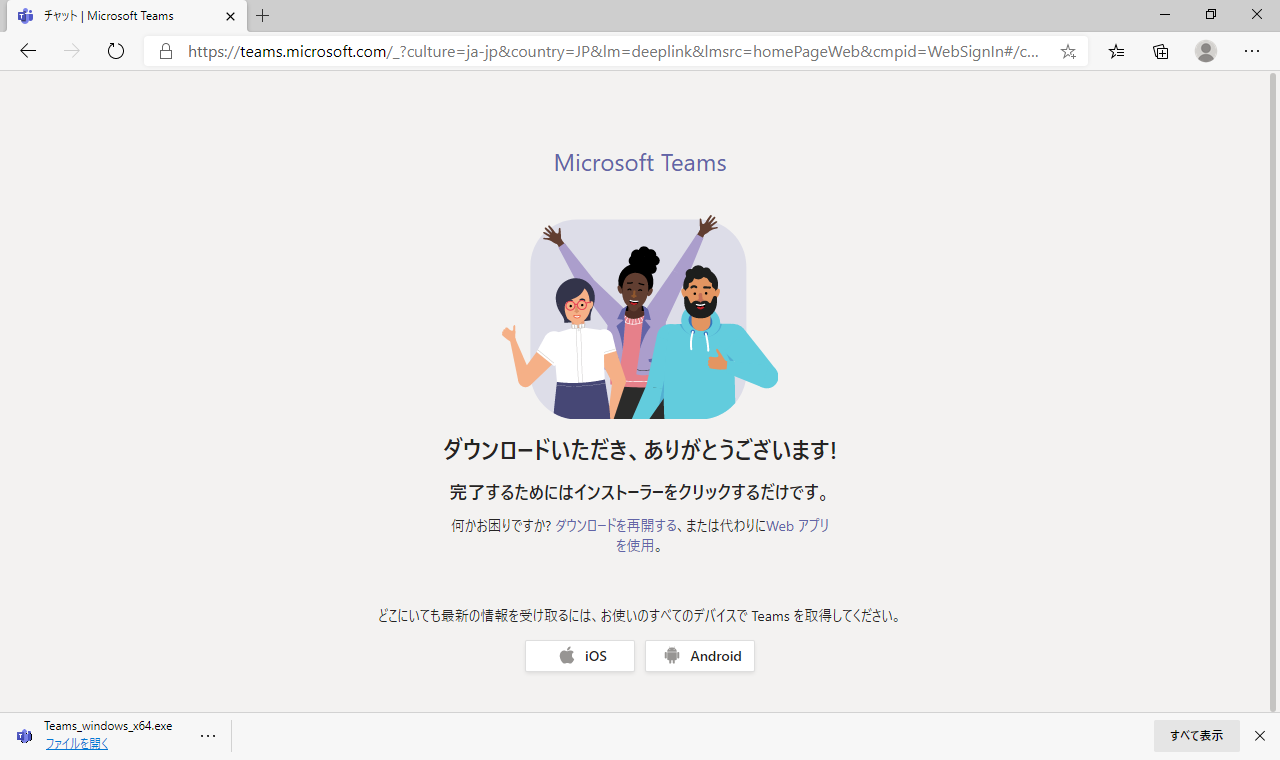
Task: Minimize the browser window
Action: [x=1165, y=14]
